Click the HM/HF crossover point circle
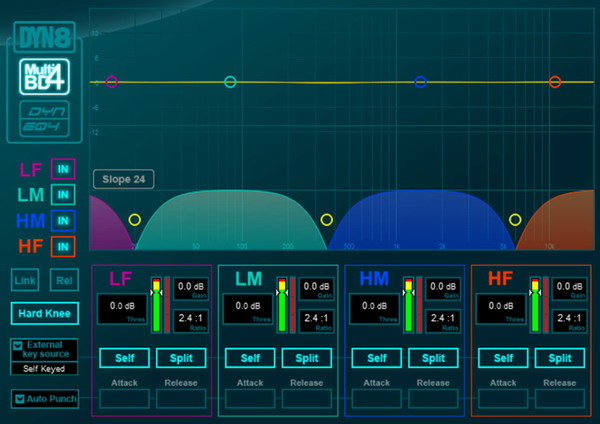The width and height of the screenshot is (600, 424). click(515, 219)
